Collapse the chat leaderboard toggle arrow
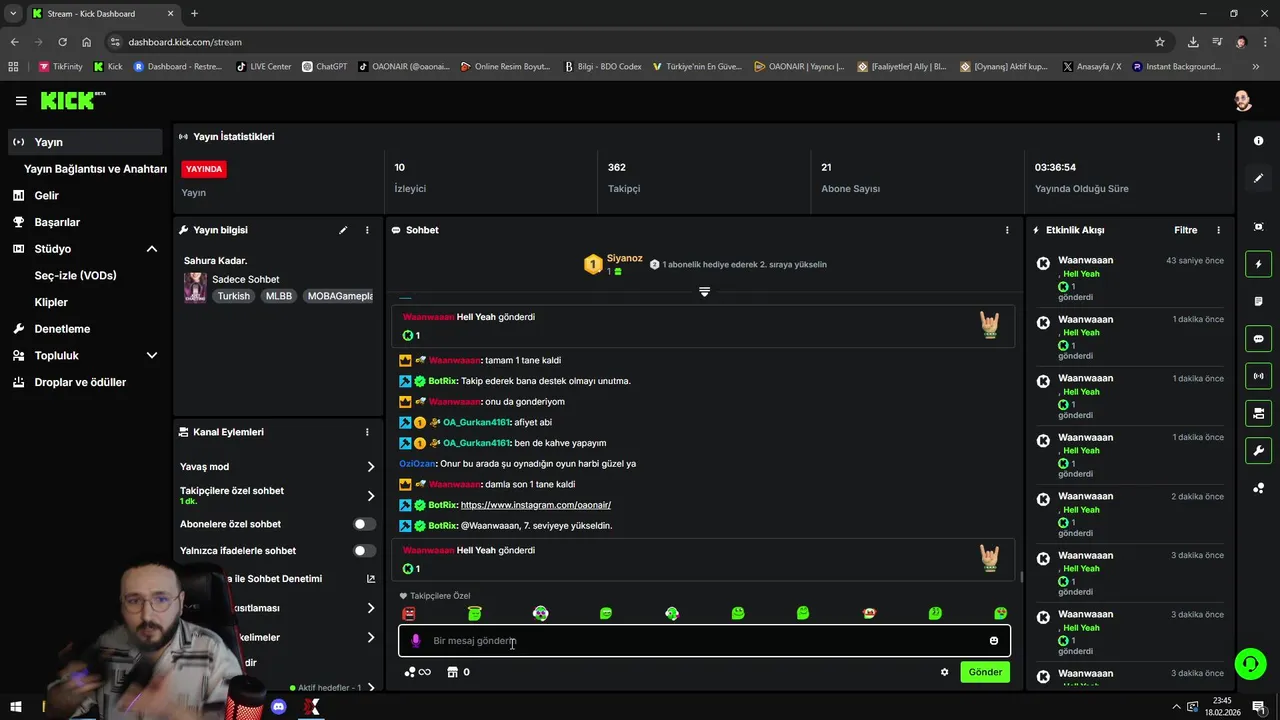1280x720 pixels. pos(704,292)
